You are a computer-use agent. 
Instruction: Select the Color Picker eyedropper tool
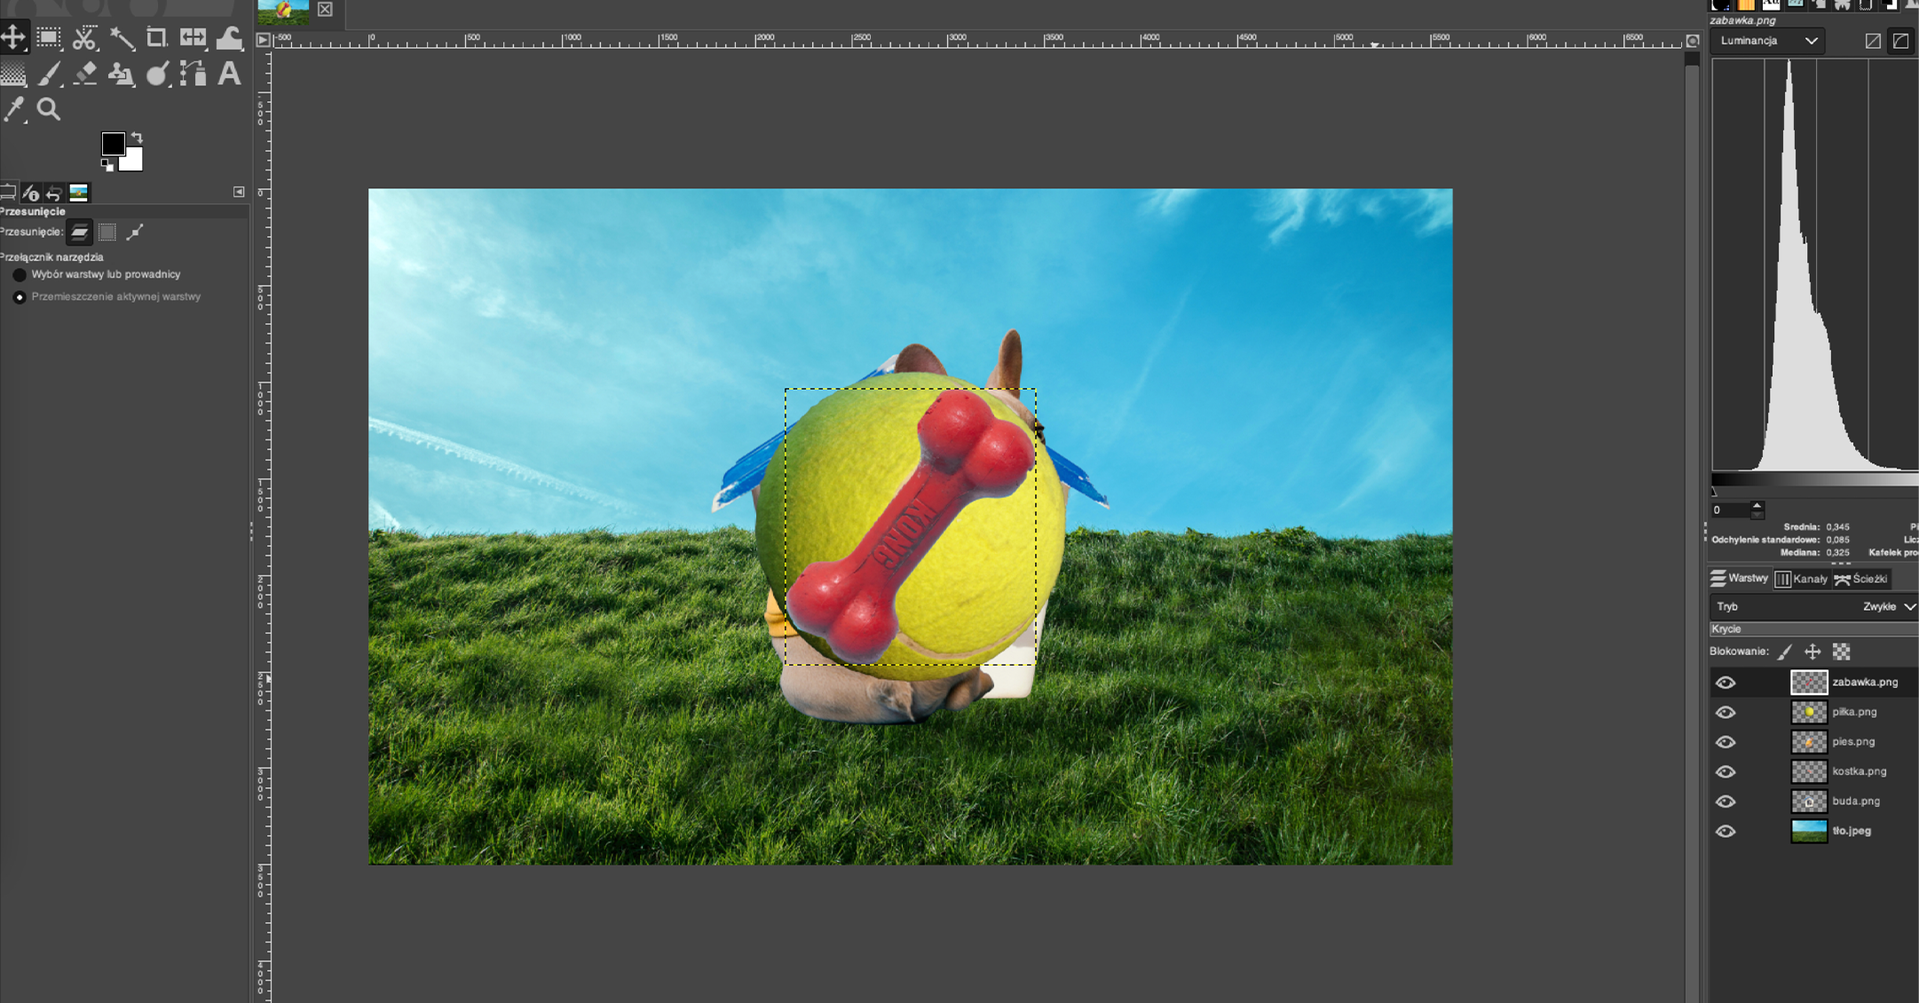[x=14, y=110]
